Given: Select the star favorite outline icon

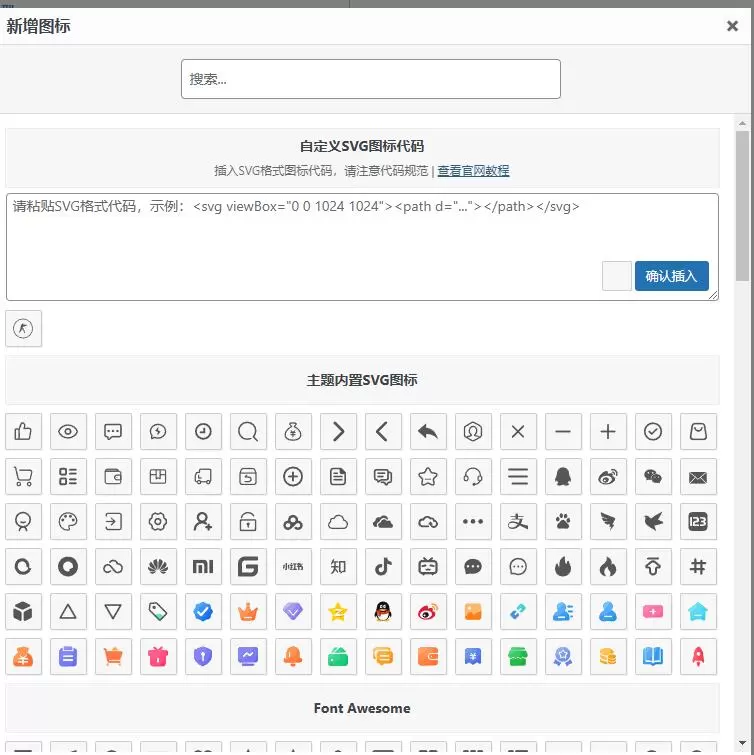Looking at the screenshot, I should (428, 477).
